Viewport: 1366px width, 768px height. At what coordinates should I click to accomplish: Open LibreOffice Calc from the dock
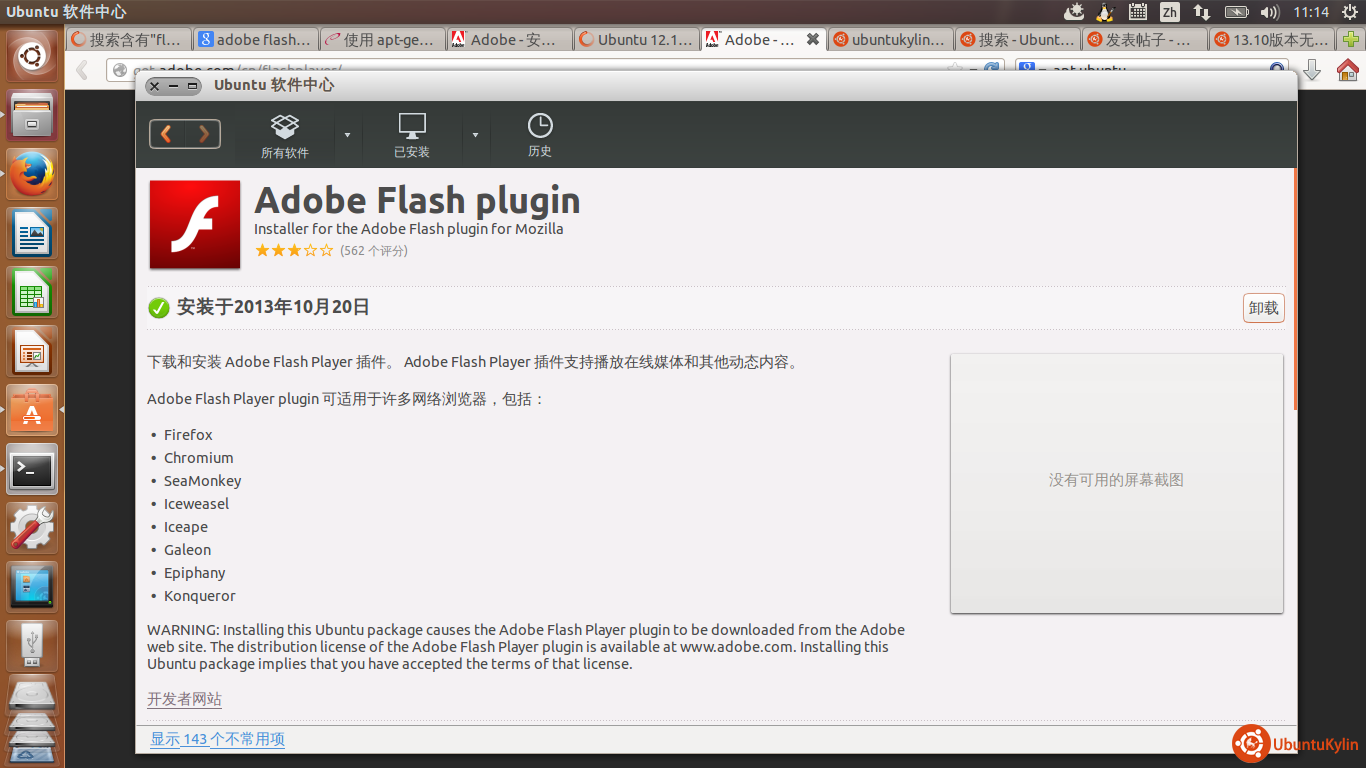[x=32, y=292]
